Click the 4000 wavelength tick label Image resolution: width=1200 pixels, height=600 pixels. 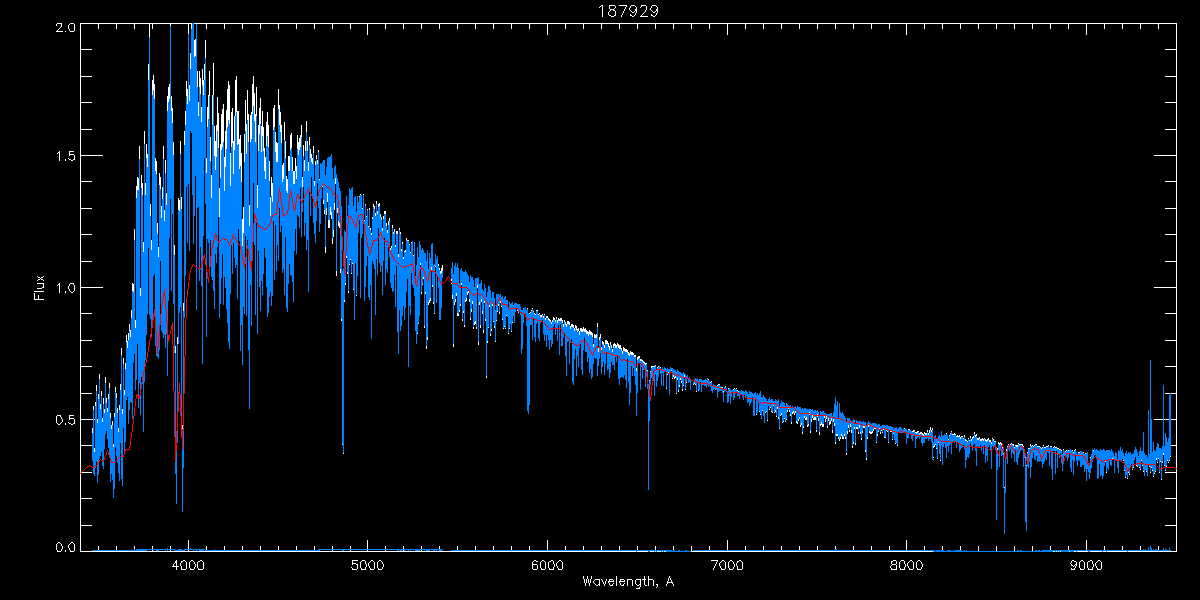pos(188,565)
